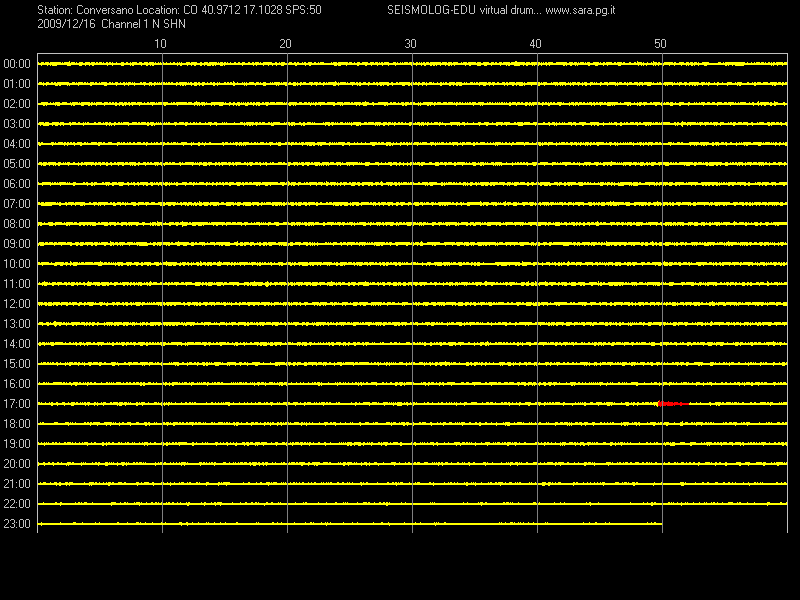Image resolution: width=800 pixels, height=600 pixels.
Task: Click the 03:00 hour label
Action: 17,124
